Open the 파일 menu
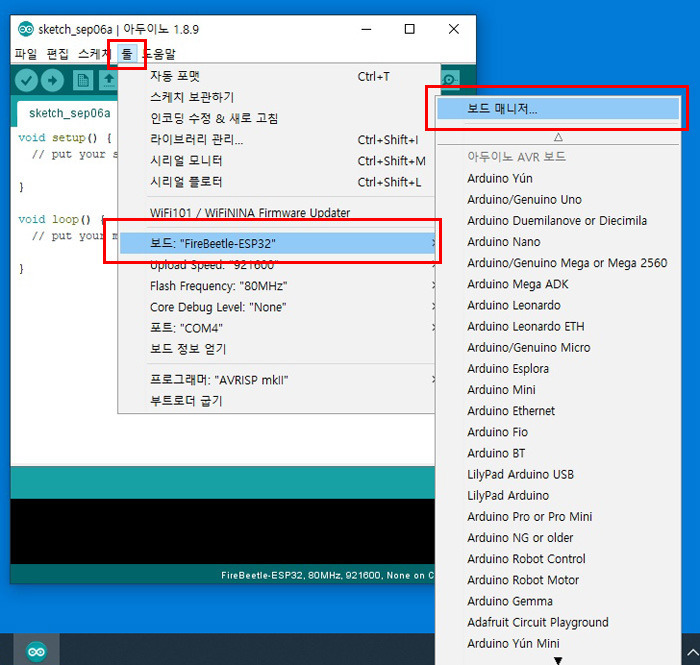This screenshot has width=700, height=665. pyautogui.click(x=25, y=54)
